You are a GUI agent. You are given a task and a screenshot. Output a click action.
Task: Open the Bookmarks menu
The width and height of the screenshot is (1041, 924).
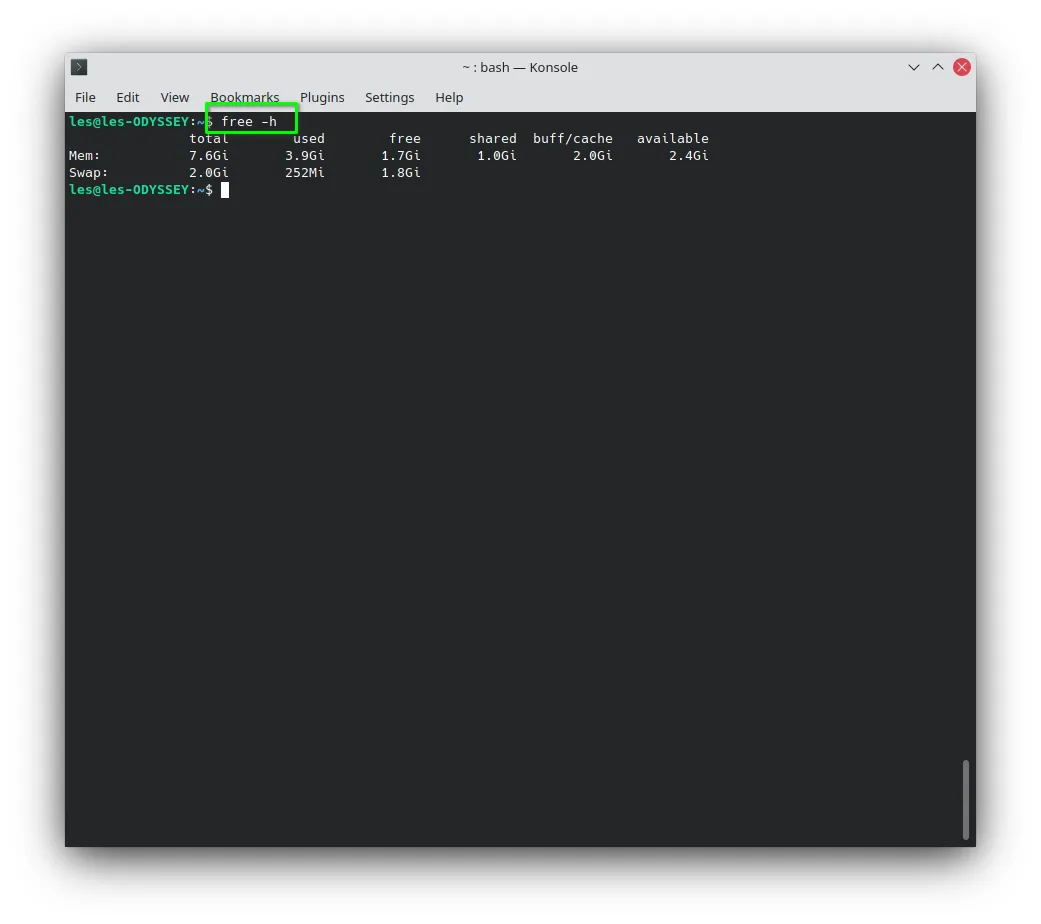tap(244, 98)
